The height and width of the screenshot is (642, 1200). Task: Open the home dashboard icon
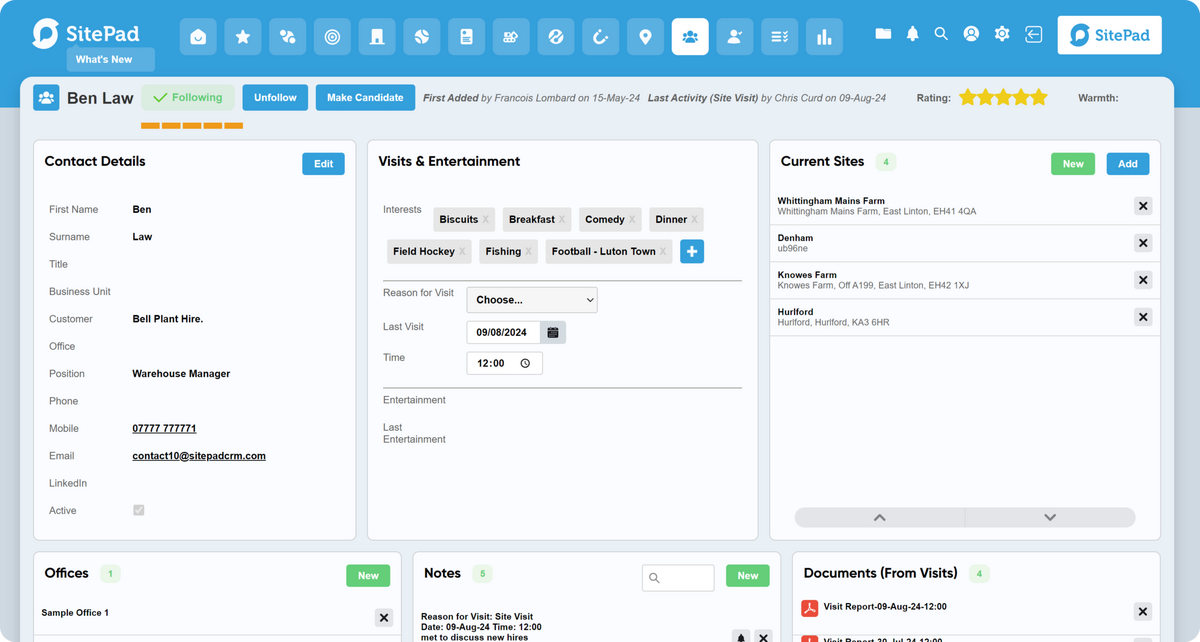pyautogui.click(x=198, y=37)
